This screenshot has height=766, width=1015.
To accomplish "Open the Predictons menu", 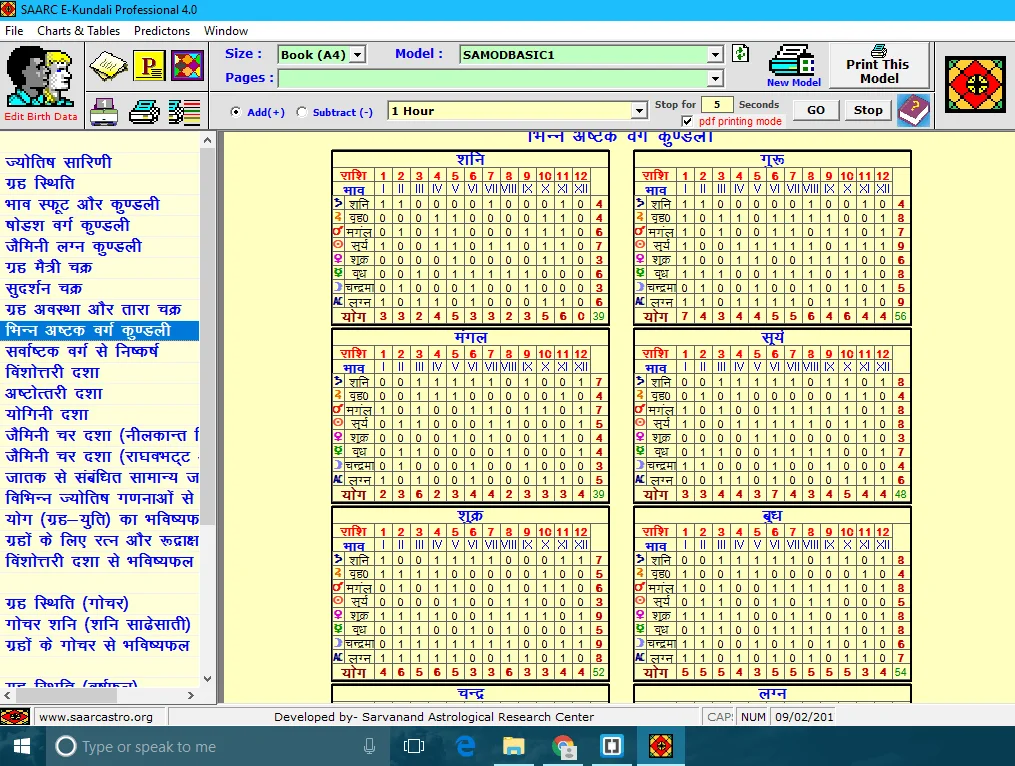I will pos(162,30).
